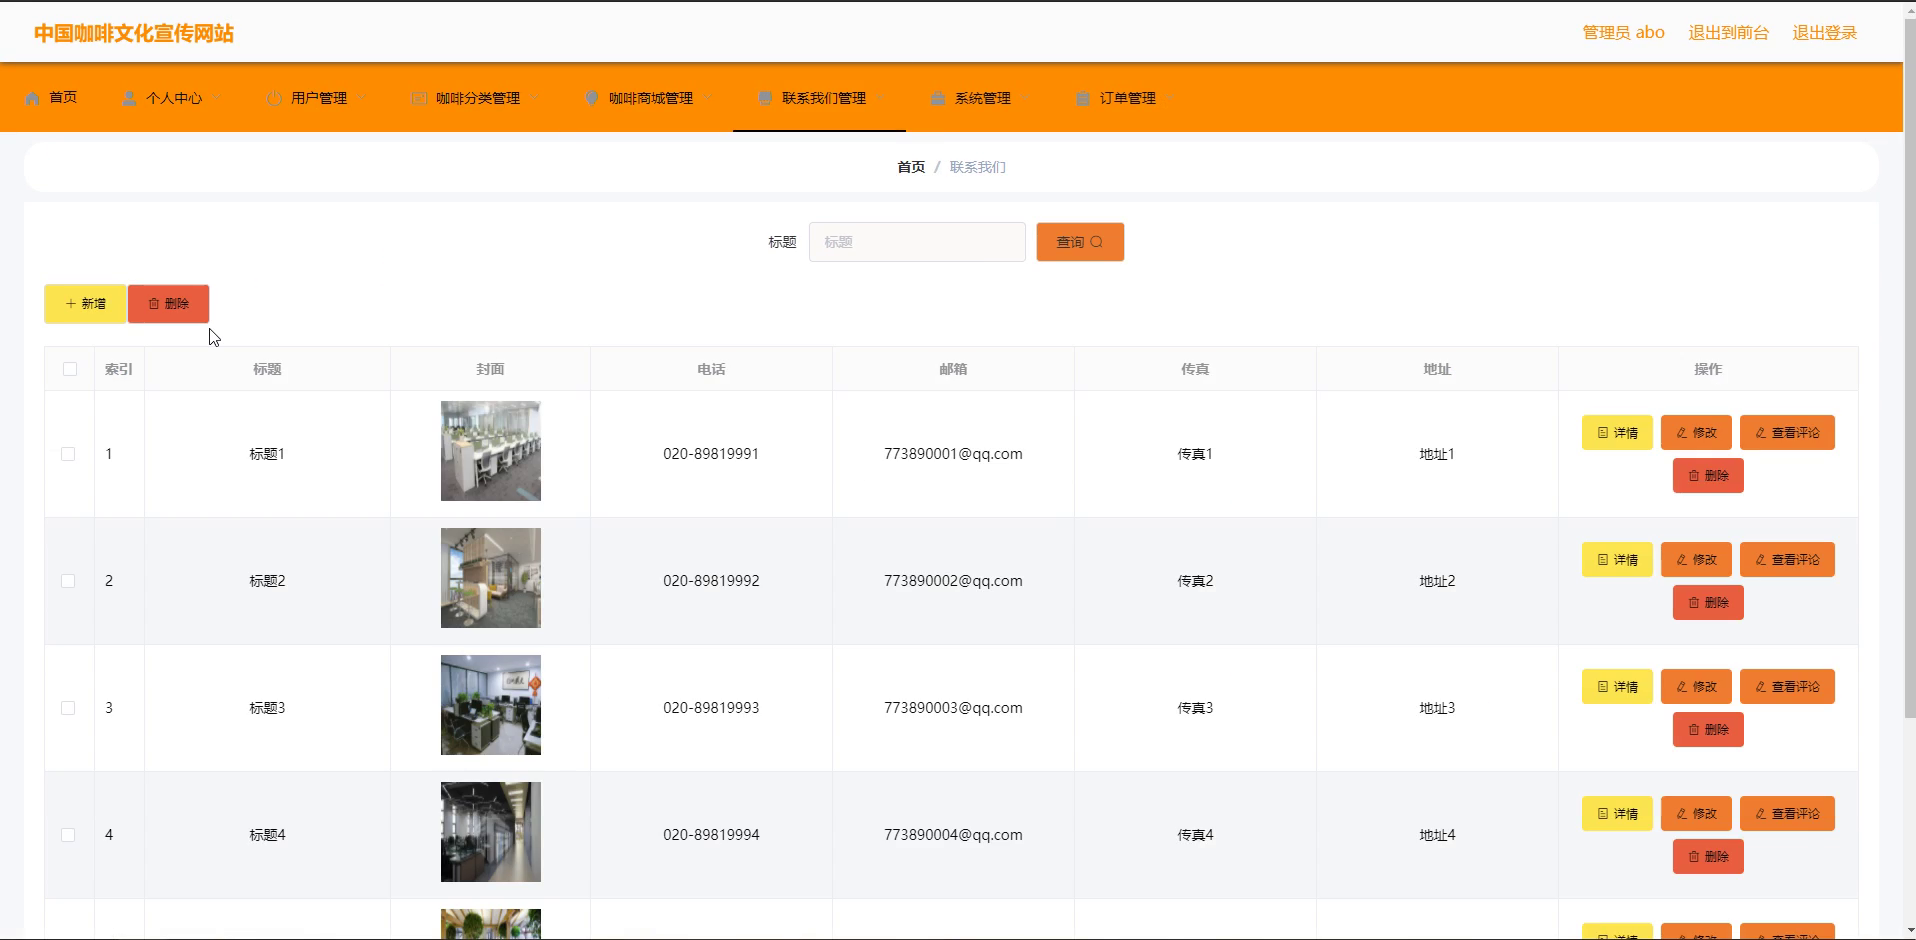
Task: Expand the 订单管理 menu arrow
Action: (x=1171, y=98)
